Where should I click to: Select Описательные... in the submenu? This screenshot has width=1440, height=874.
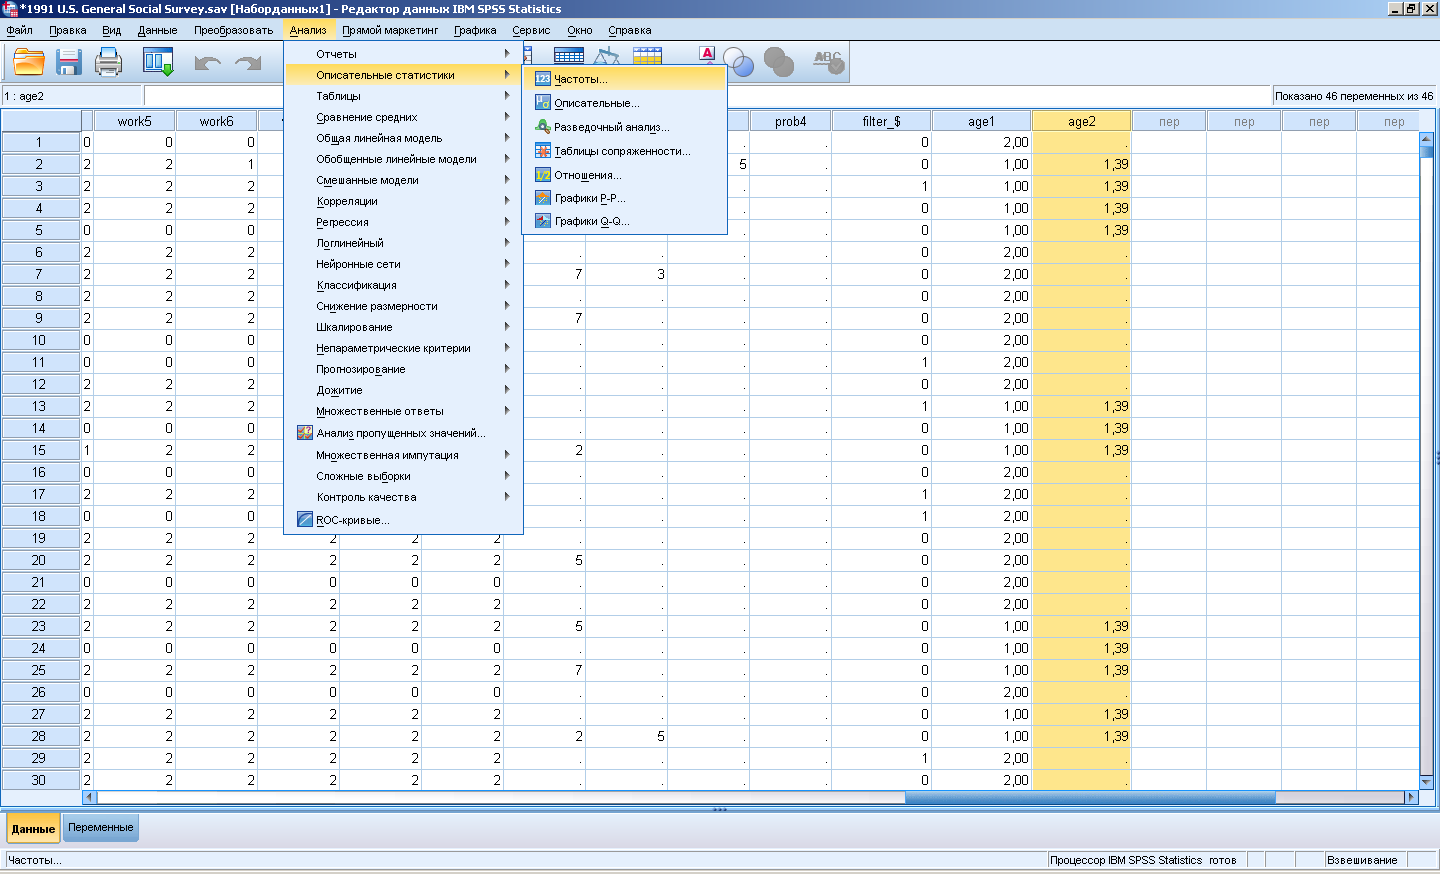[625, 103]
